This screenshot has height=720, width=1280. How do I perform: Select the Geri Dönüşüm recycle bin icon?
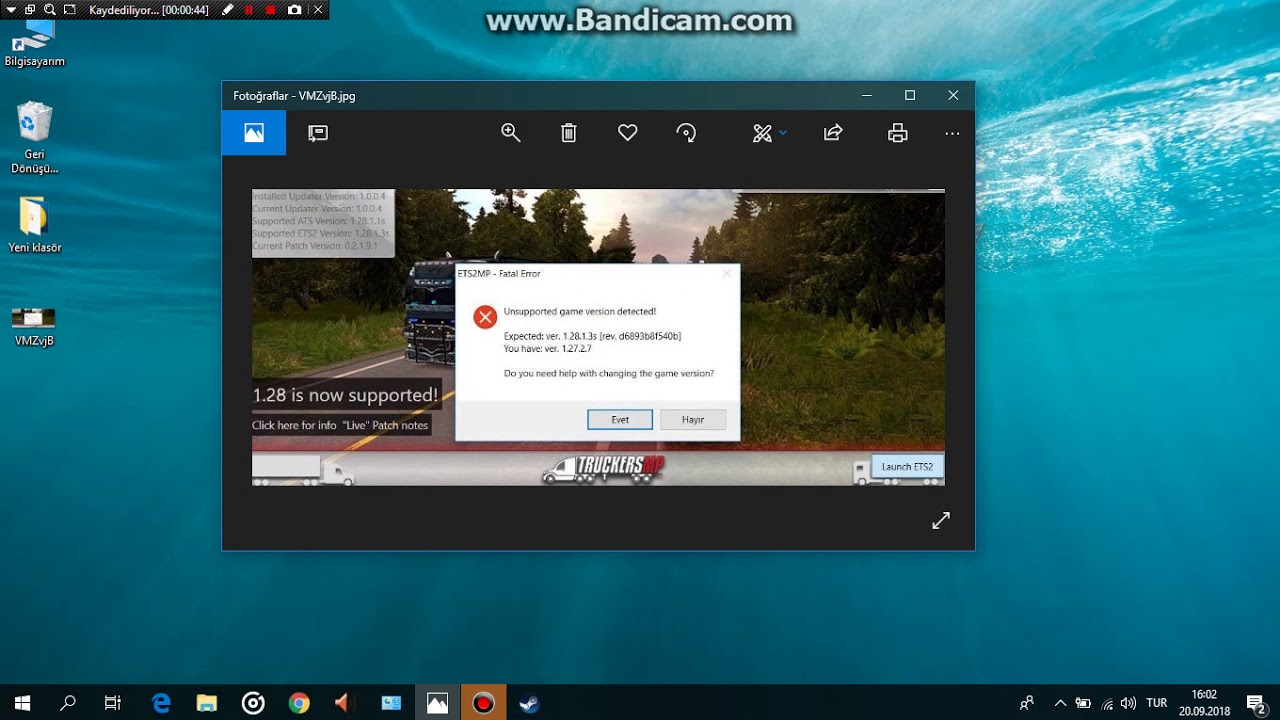(x=34, y=137)
